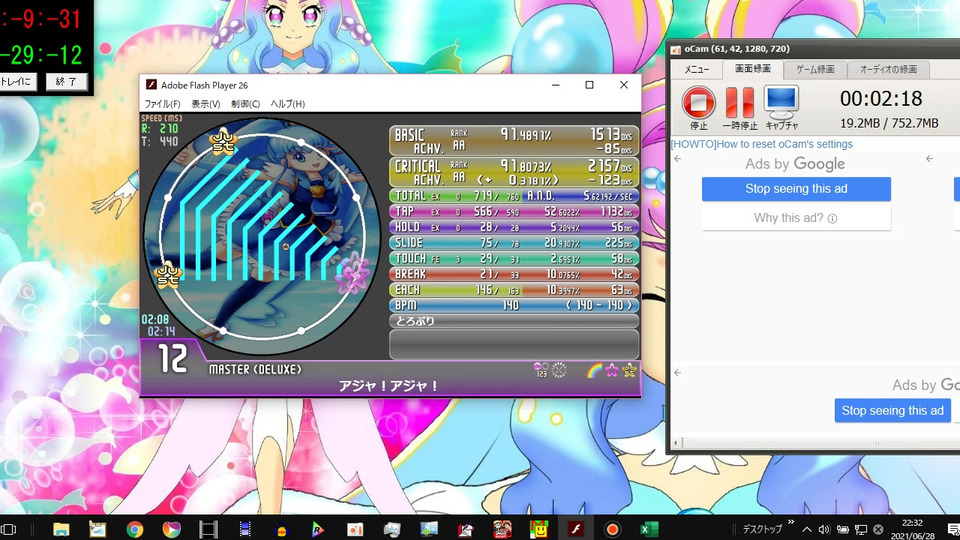Click the TAP notes row
960x540 pixels.
[x=514, y=211]
